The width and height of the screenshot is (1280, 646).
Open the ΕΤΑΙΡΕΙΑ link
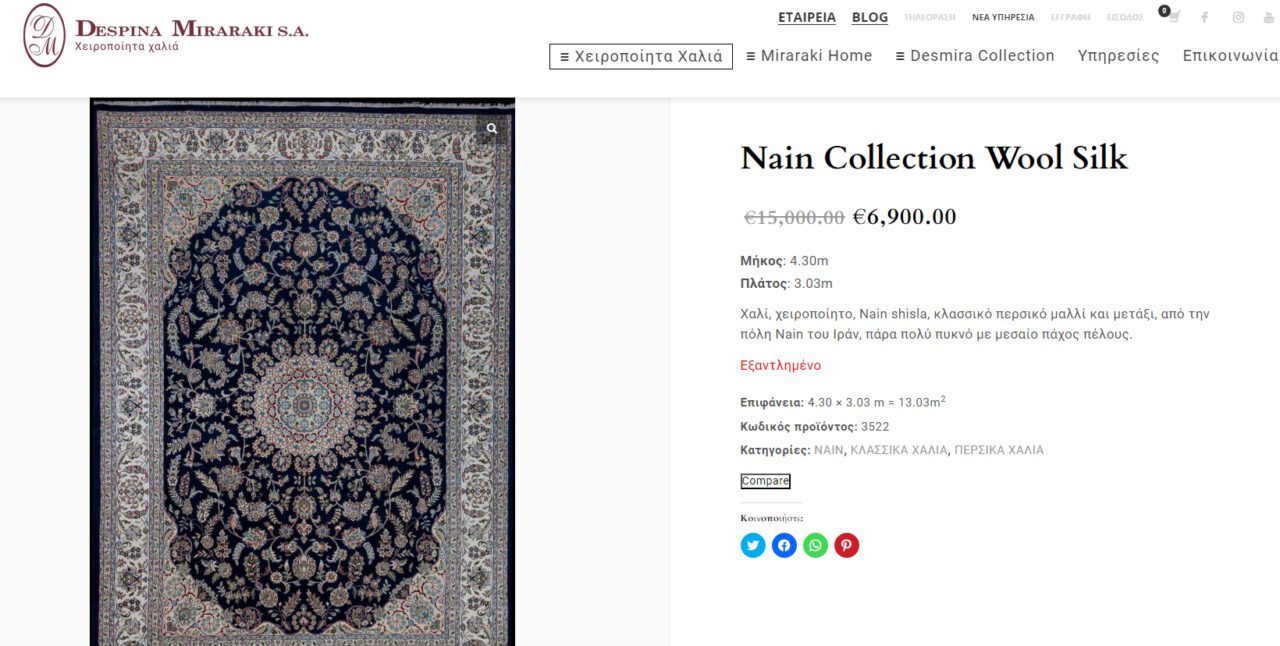coord(807,17)
